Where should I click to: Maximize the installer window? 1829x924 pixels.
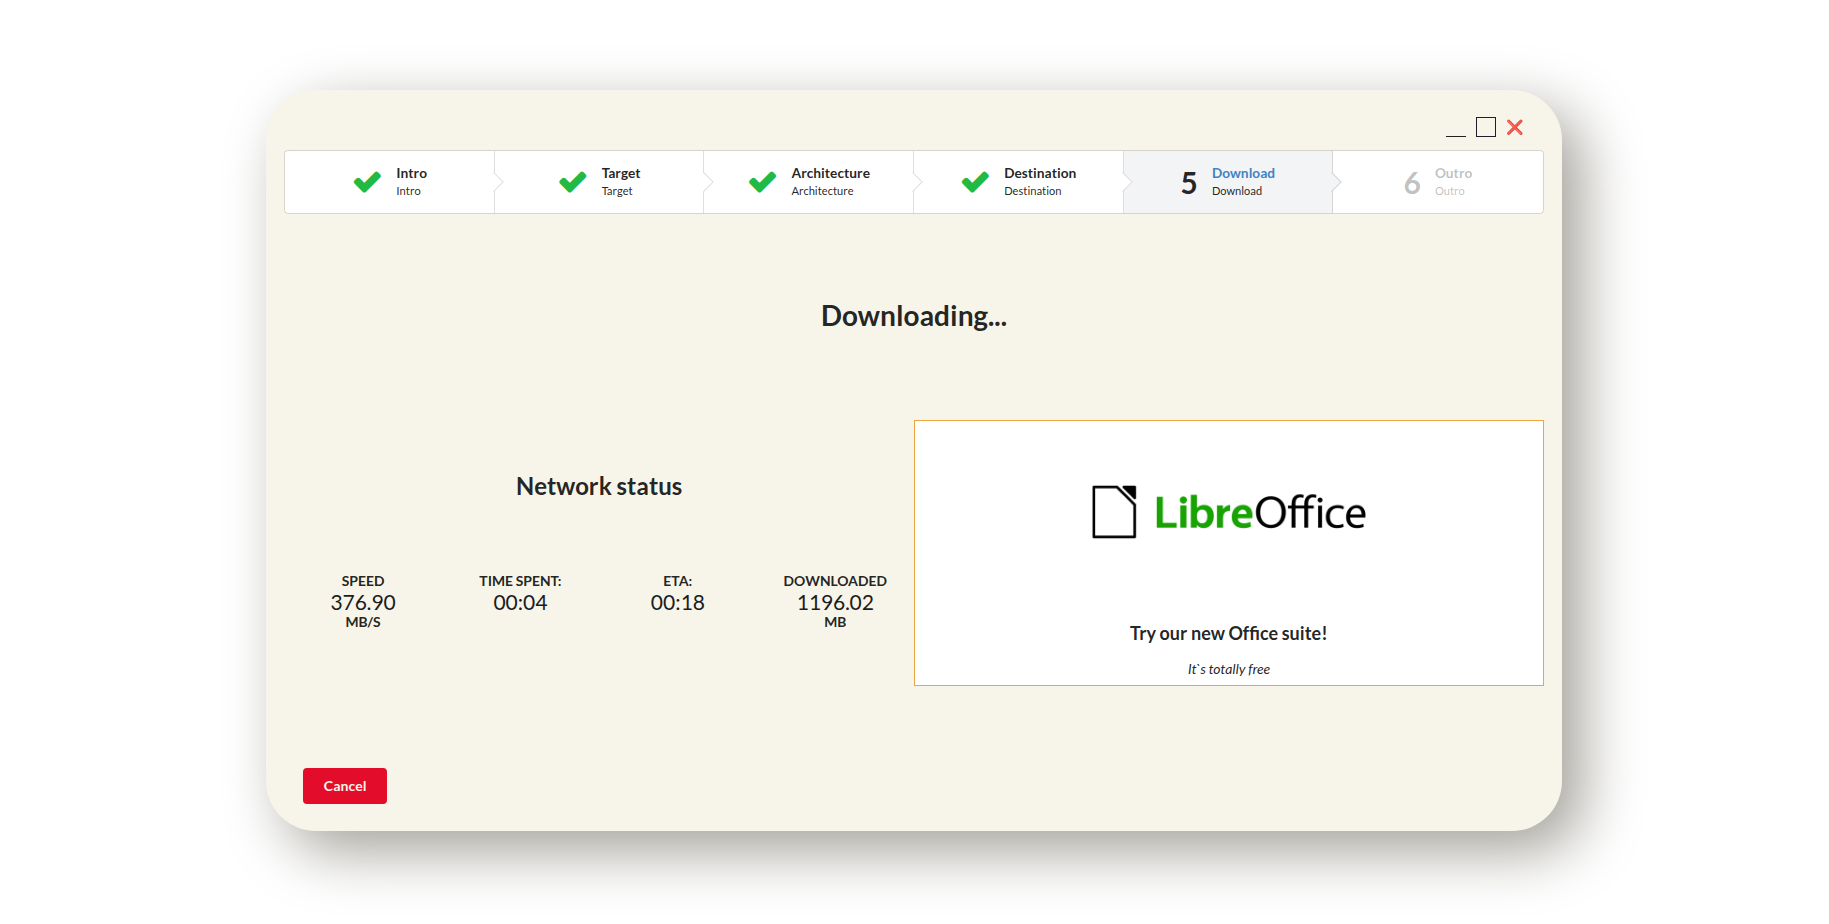pos(1486,127)
